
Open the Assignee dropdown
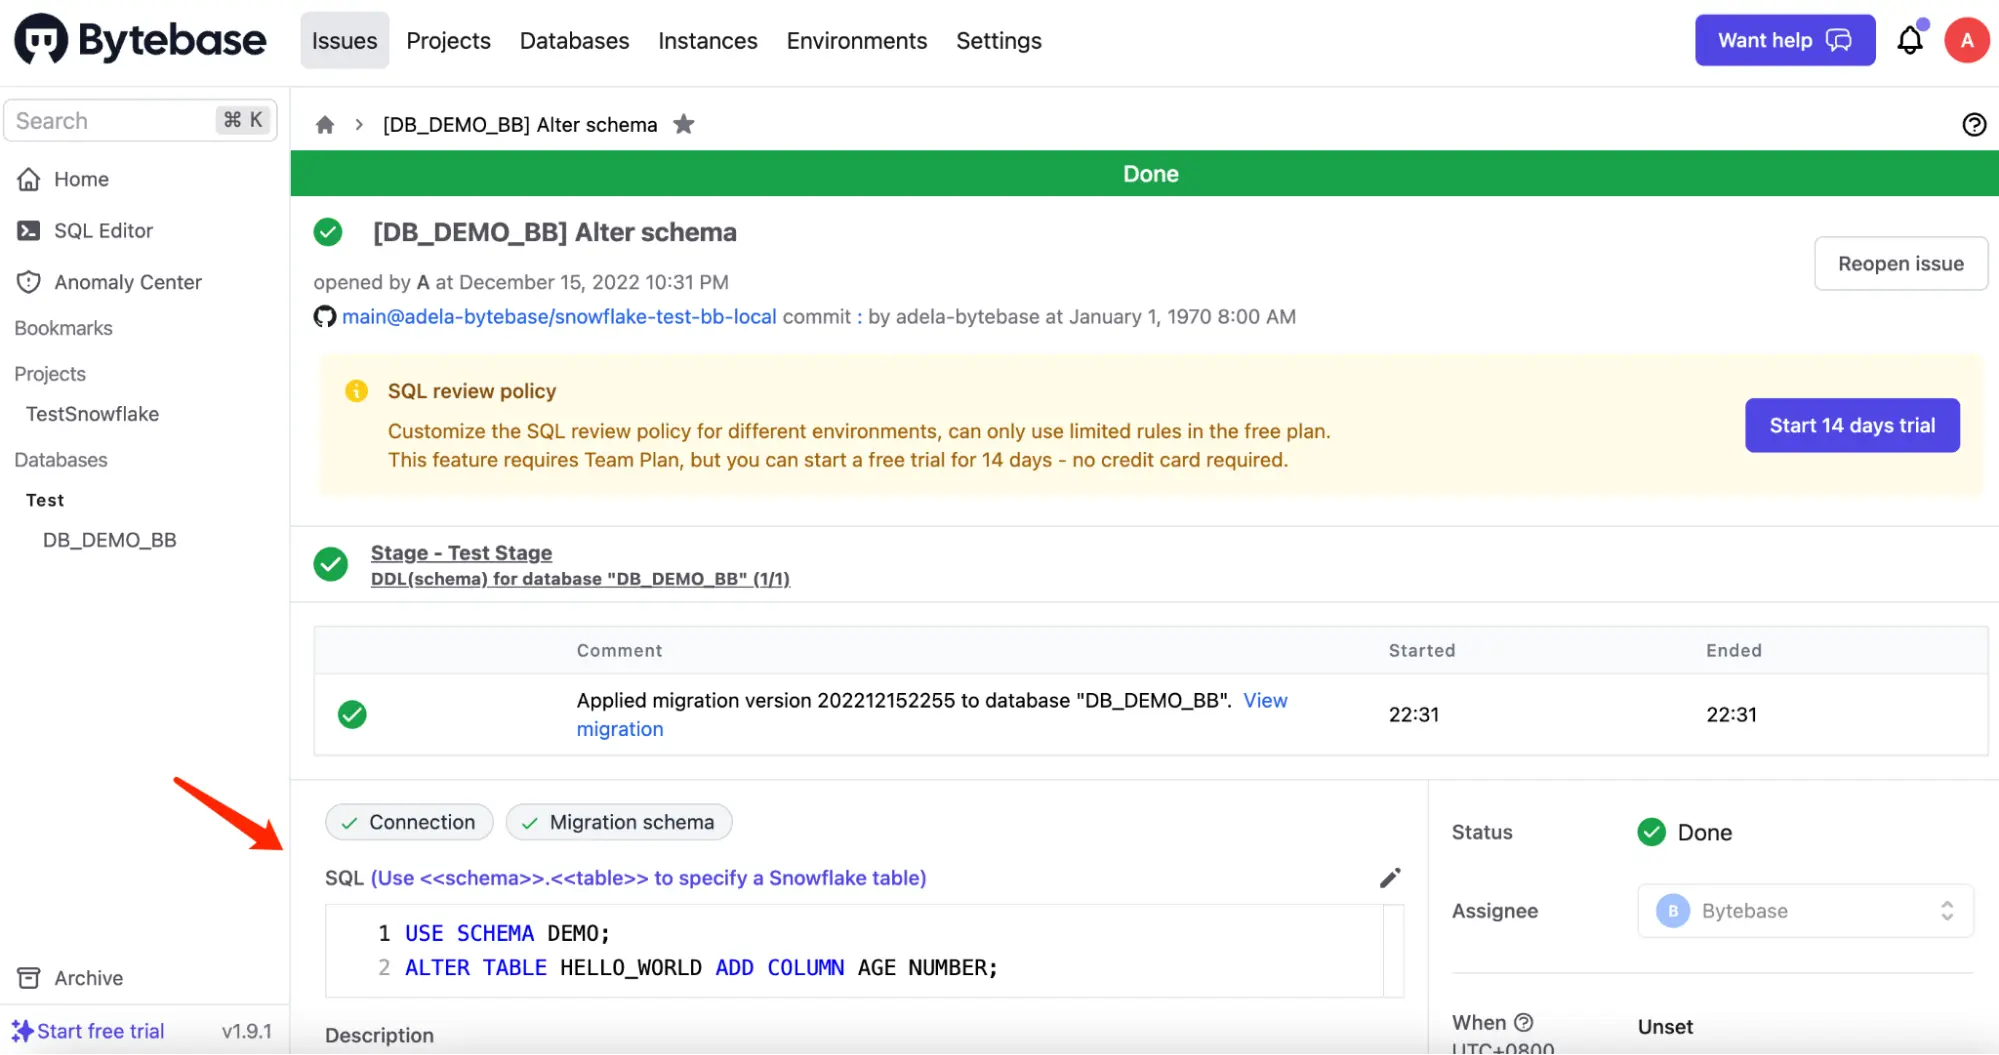[x=1805, y=911]
